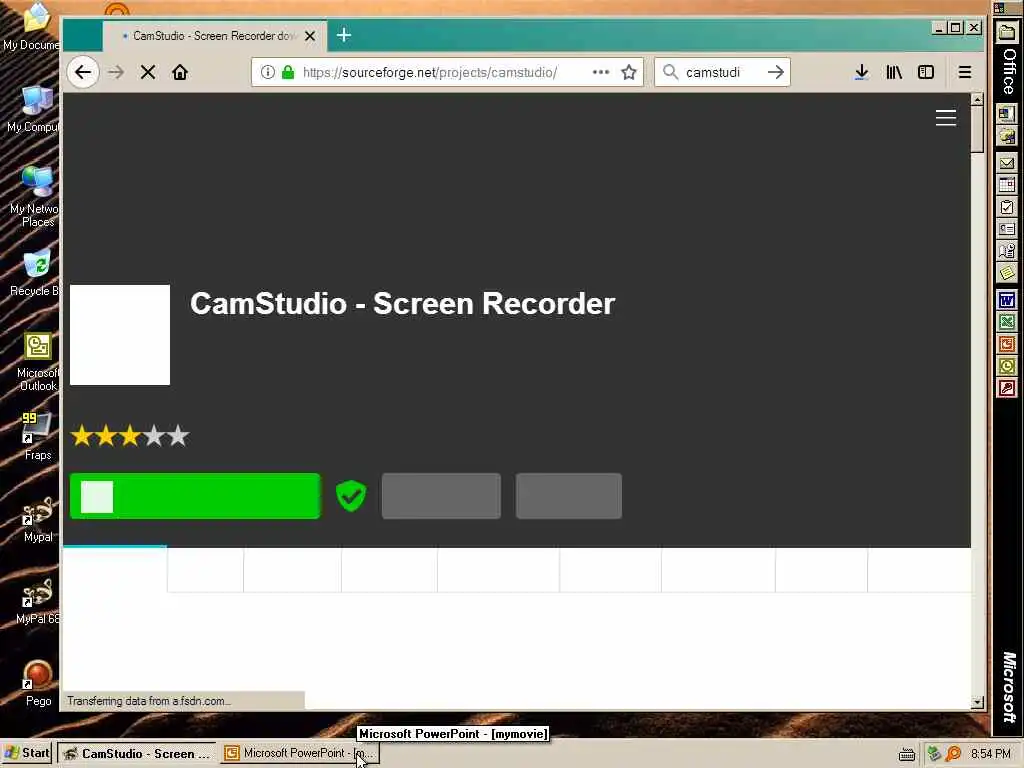Switch to Microsoft PowerPoint taskbar button
Image resolution: width=1024 pixels, height=768 pixels.
tap(298, 753)
